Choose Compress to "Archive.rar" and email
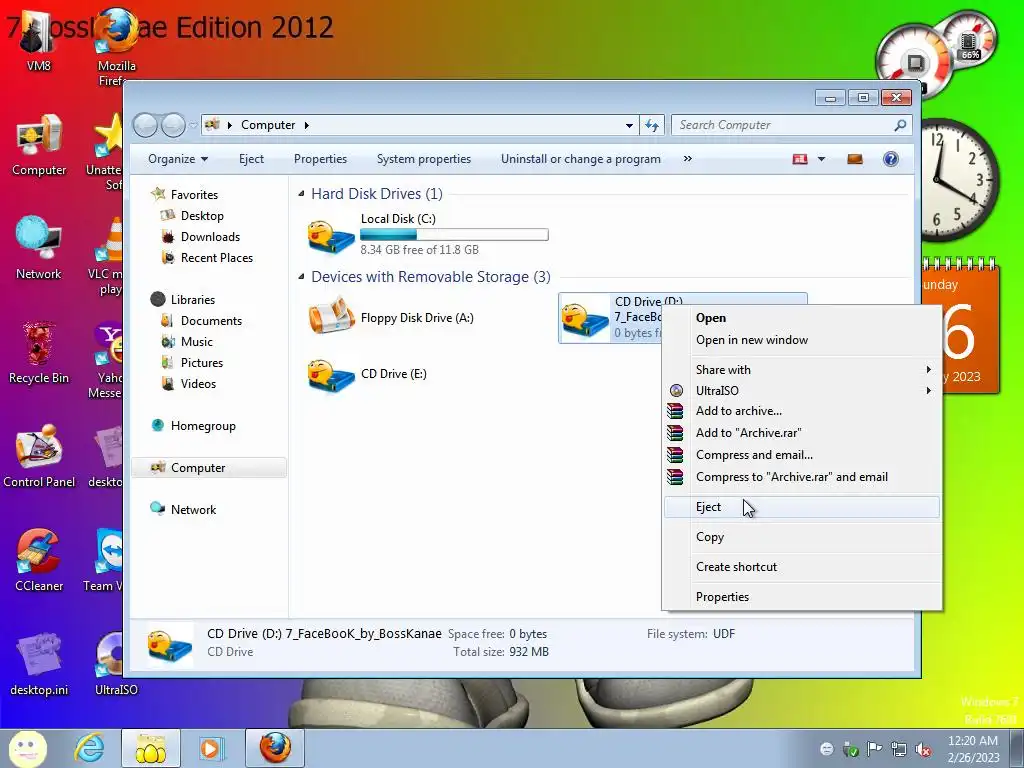 pyautogui.click(x=802, y=477)
